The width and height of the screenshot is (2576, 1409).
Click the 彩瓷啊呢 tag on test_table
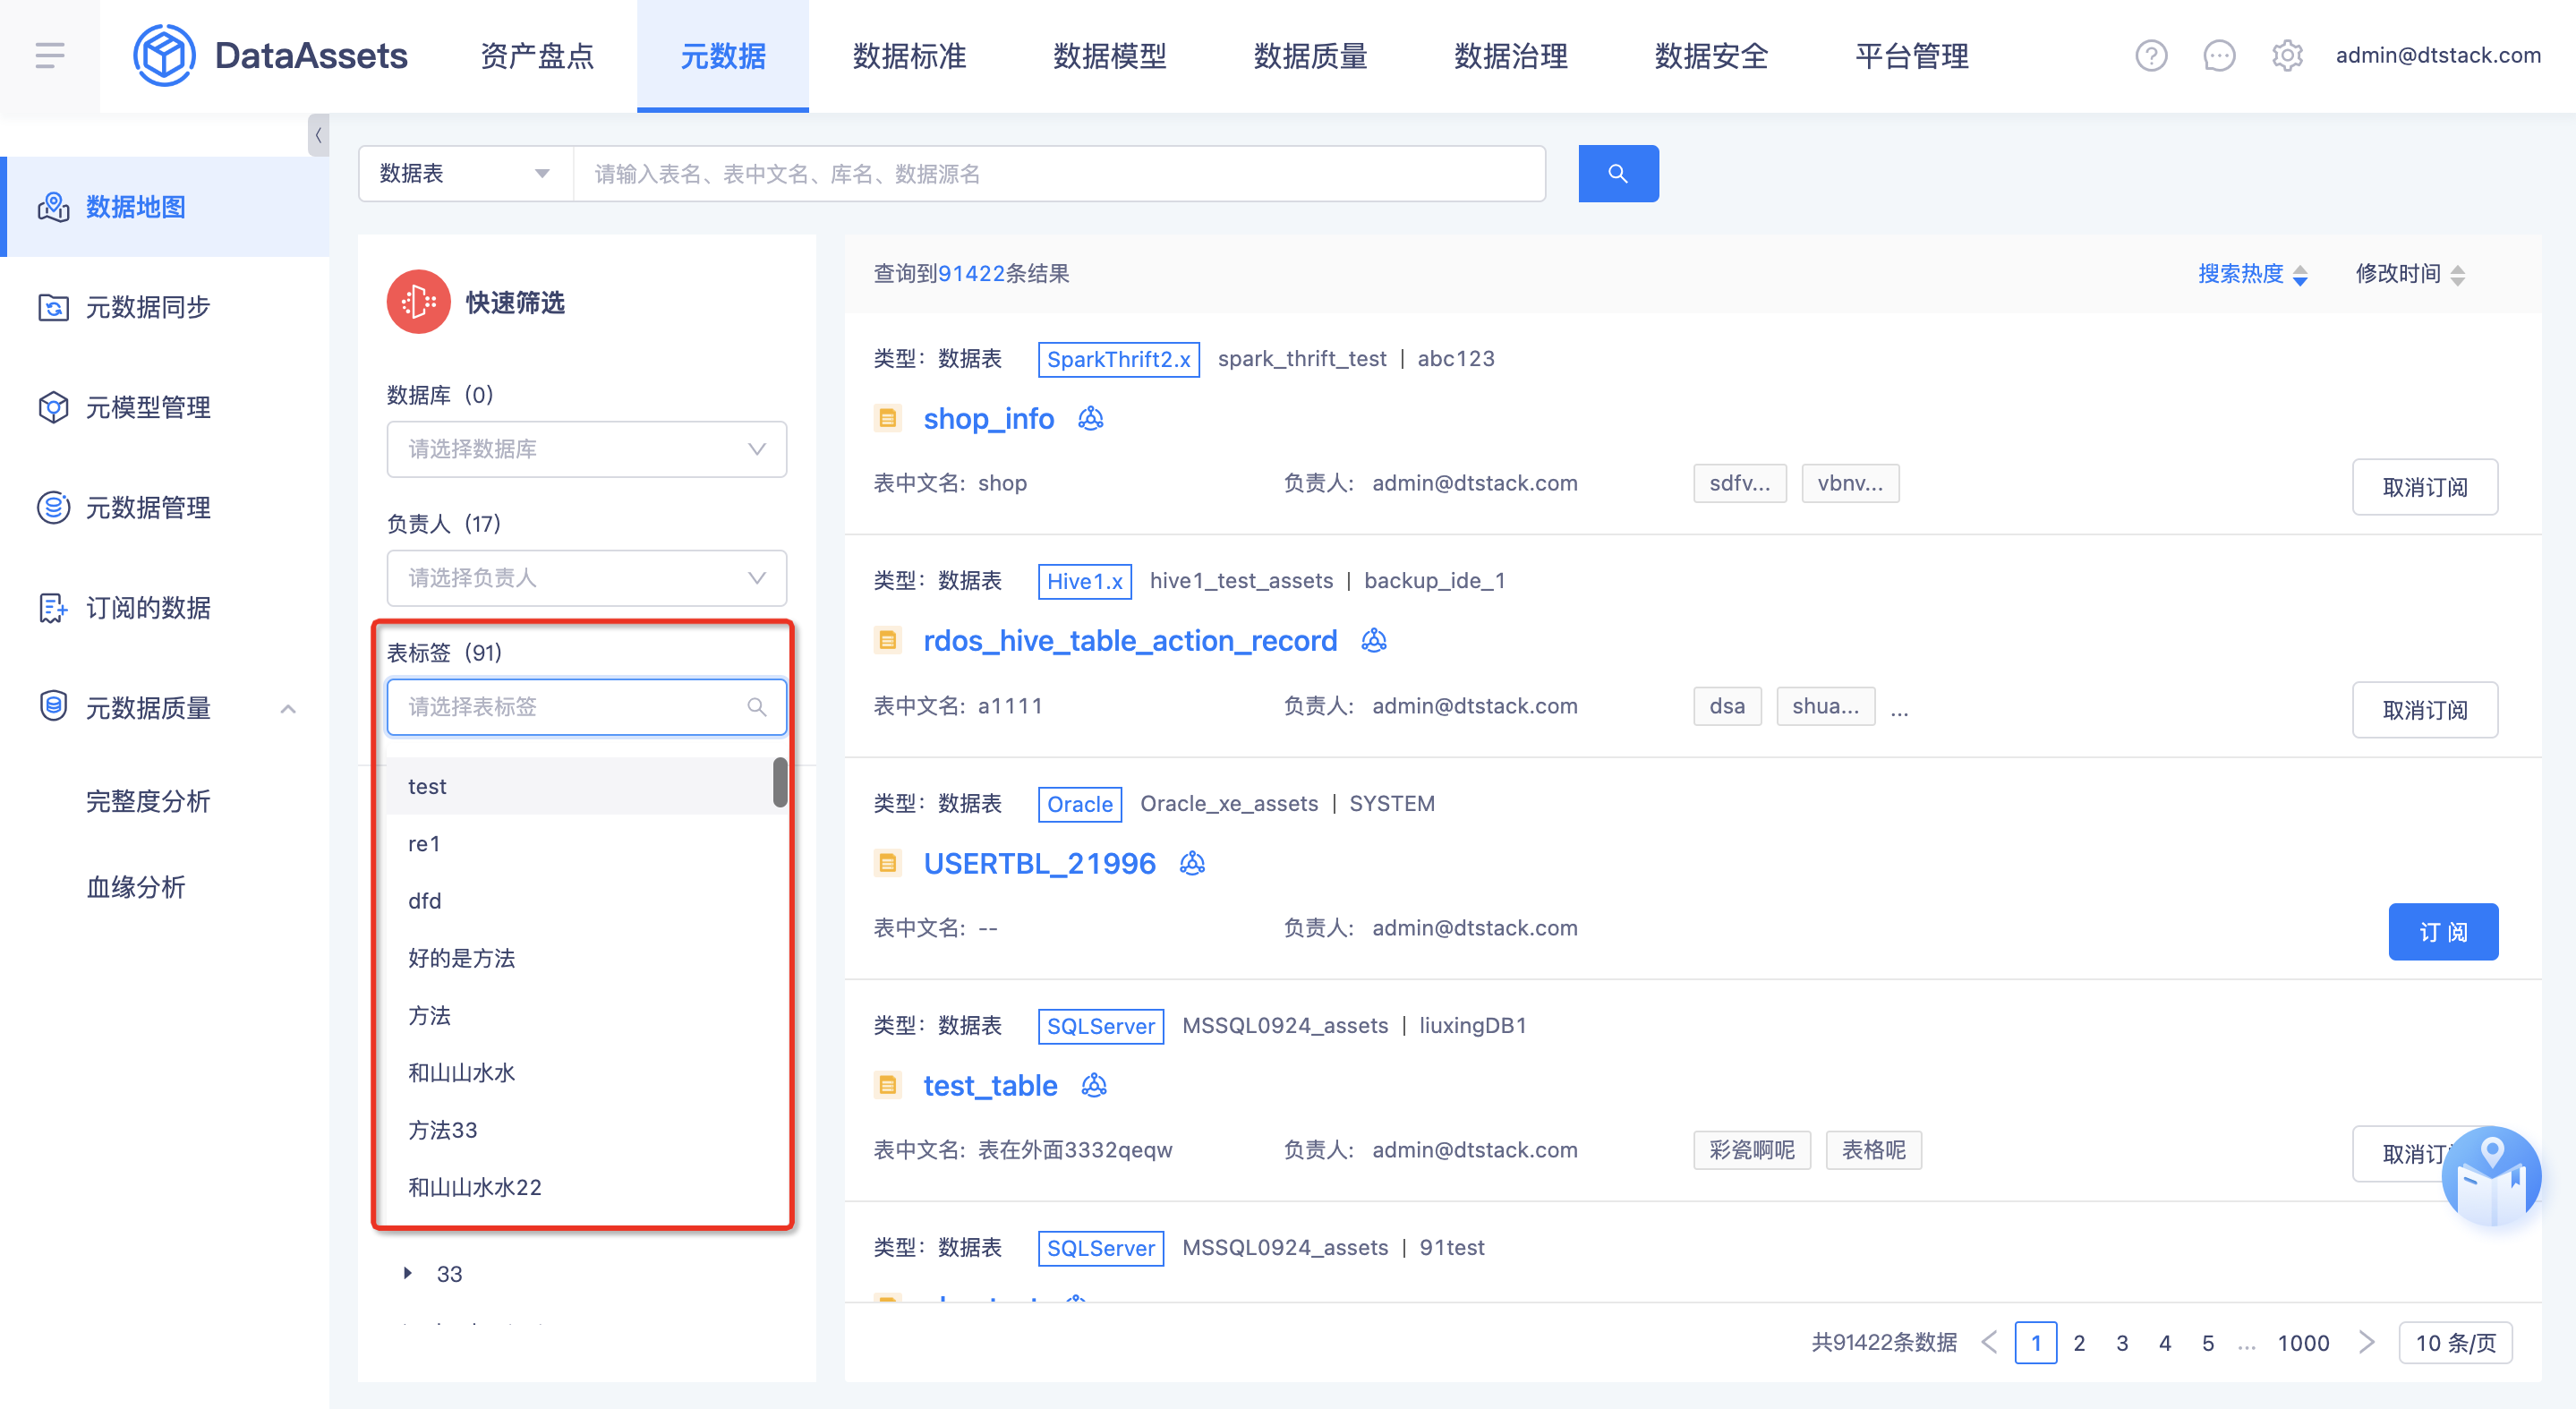pyautogui.click(x=1752, y=1150)
